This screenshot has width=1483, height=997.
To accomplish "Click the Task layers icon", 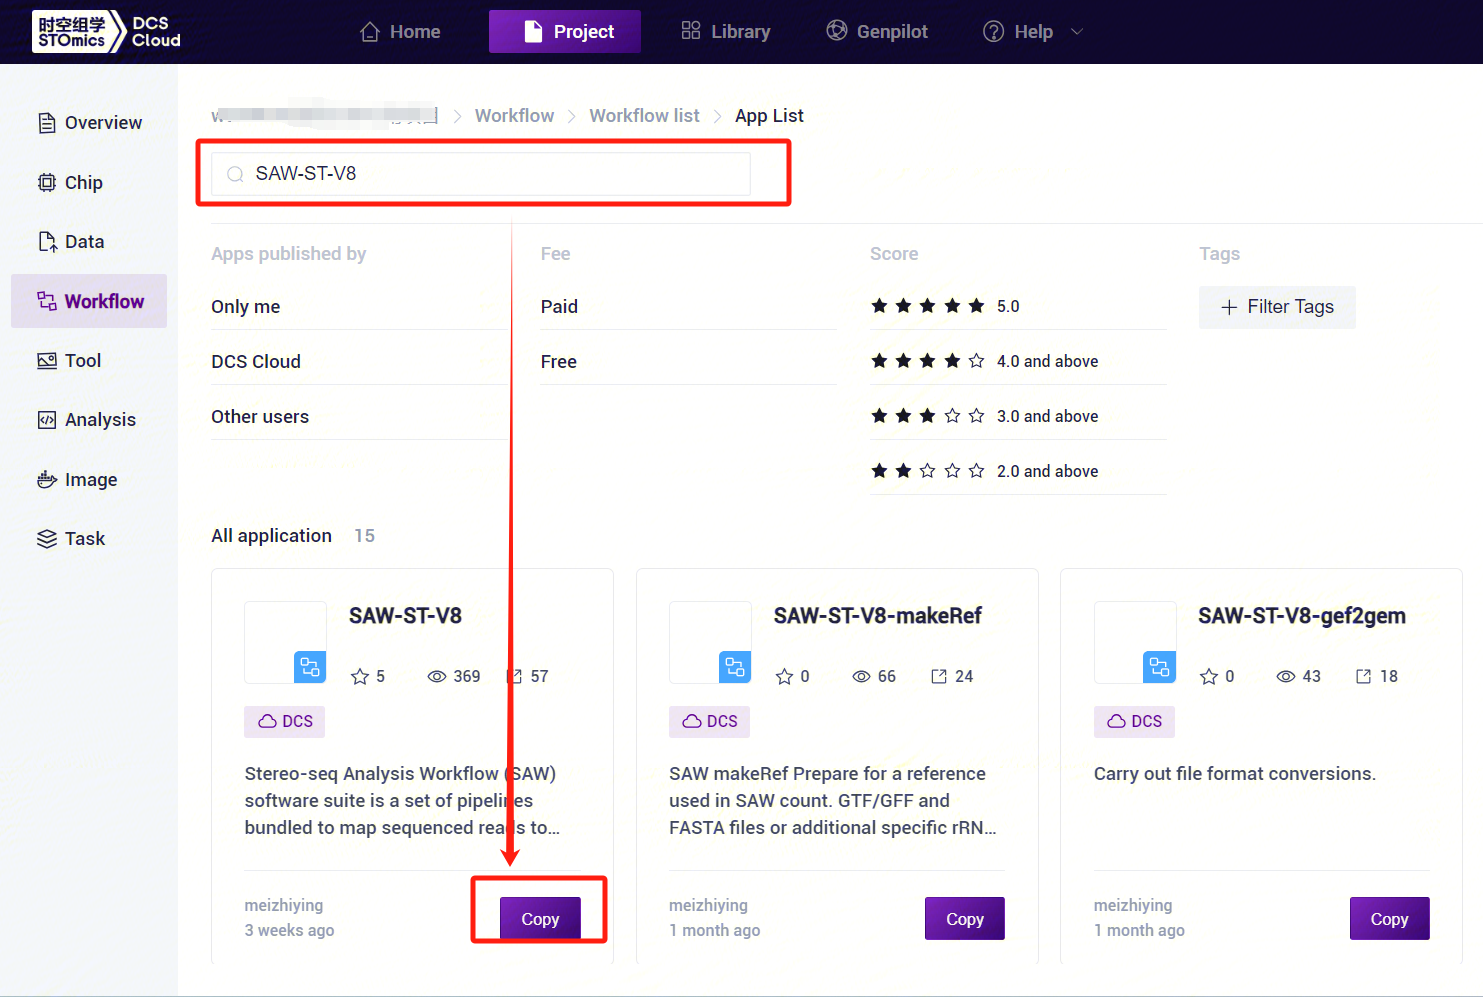I will (x=47, y=539).
